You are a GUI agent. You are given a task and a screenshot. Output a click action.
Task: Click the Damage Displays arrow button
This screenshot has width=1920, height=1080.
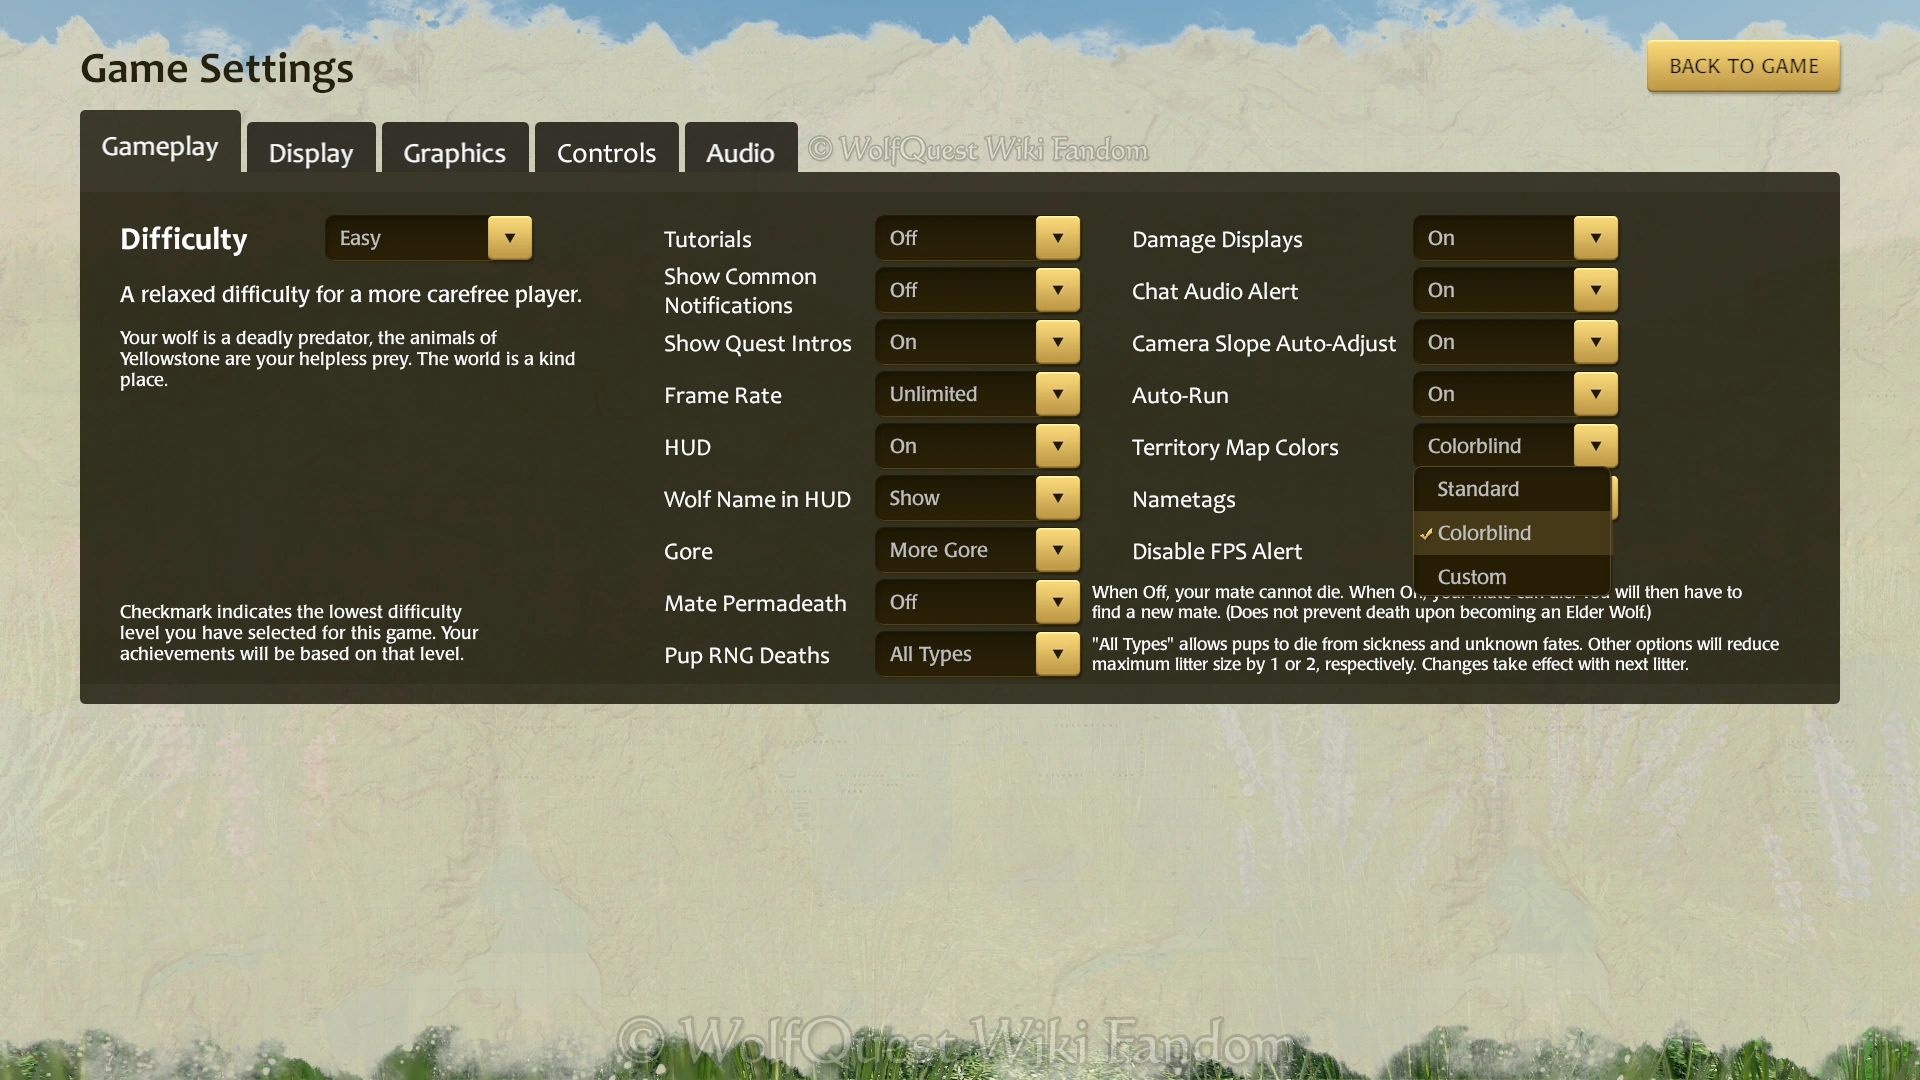tap(1595, 238)
